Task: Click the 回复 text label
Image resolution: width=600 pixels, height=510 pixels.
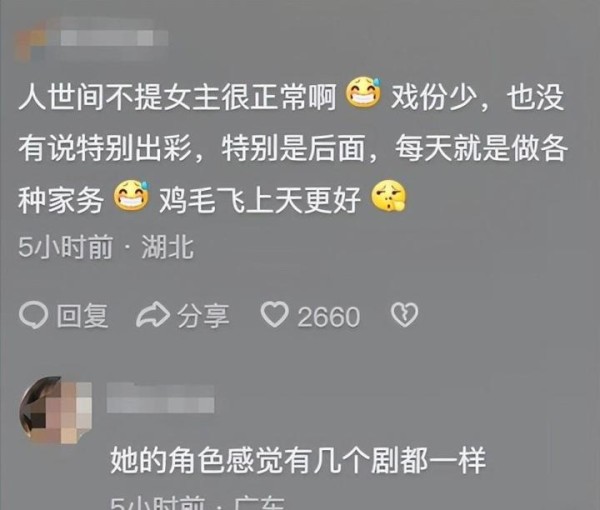Action: pos(83,315)
